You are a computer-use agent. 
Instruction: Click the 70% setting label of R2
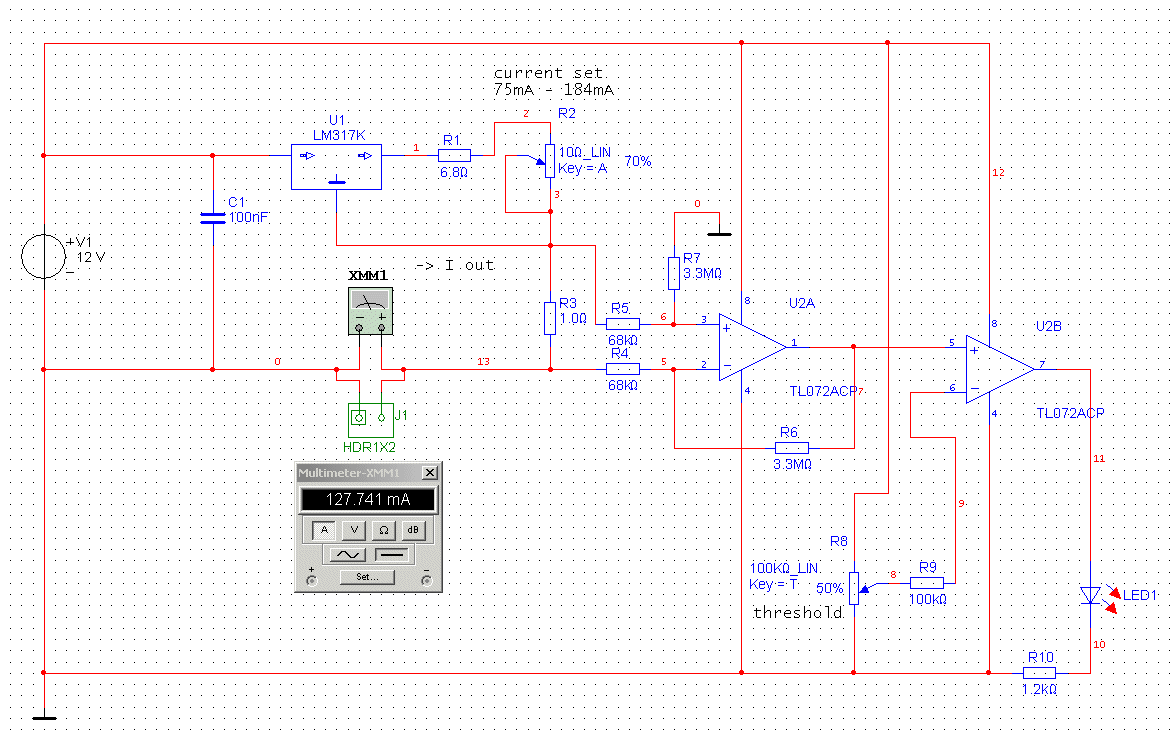(638, 161)
